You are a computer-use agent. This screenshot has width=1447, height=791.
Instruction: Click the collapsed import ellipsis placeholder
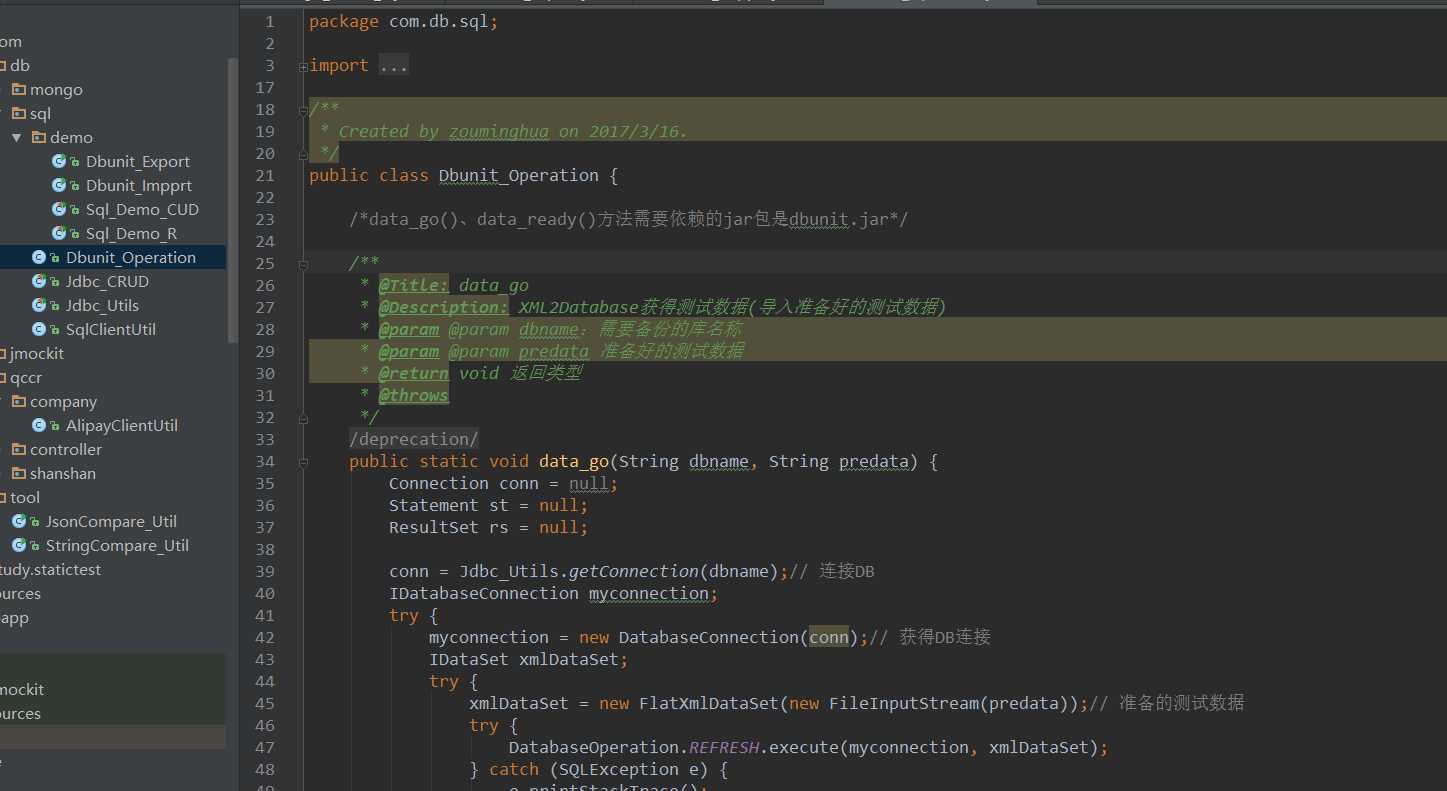pos(394,66)
